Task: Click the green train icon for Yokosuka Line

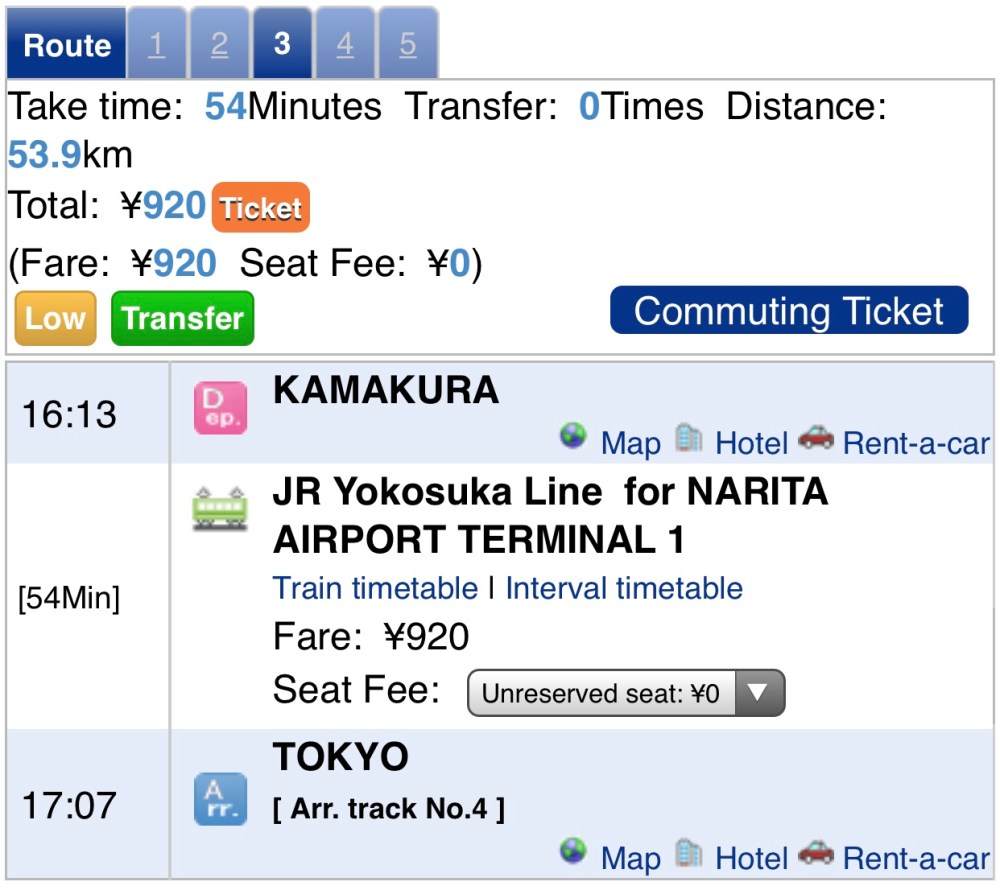Action: coord(220,508)
